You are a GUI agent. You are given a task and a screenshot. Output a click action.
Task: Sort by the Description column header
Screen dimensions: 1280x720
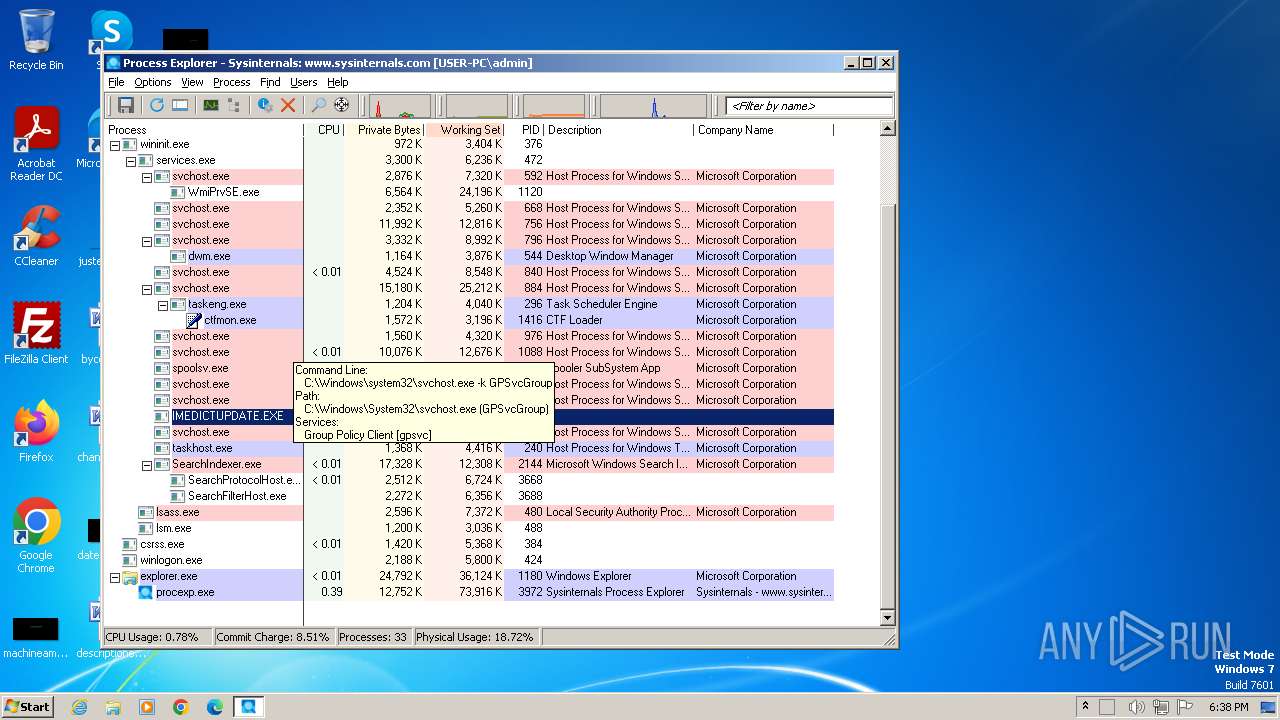pos(619,130)
